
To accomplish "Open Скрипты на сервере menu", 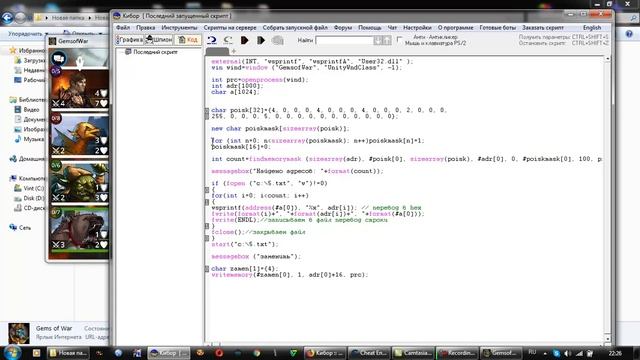I will (230, 28).
